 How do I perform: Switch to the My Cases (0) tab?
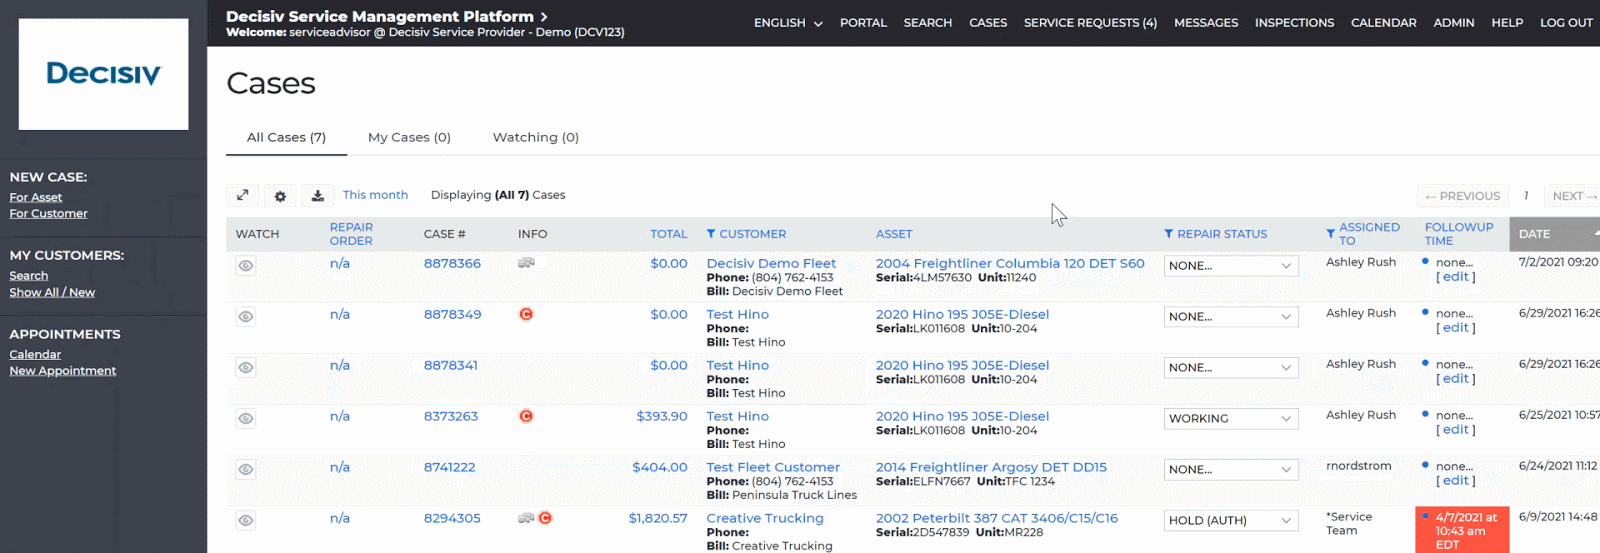pos(409,137)
